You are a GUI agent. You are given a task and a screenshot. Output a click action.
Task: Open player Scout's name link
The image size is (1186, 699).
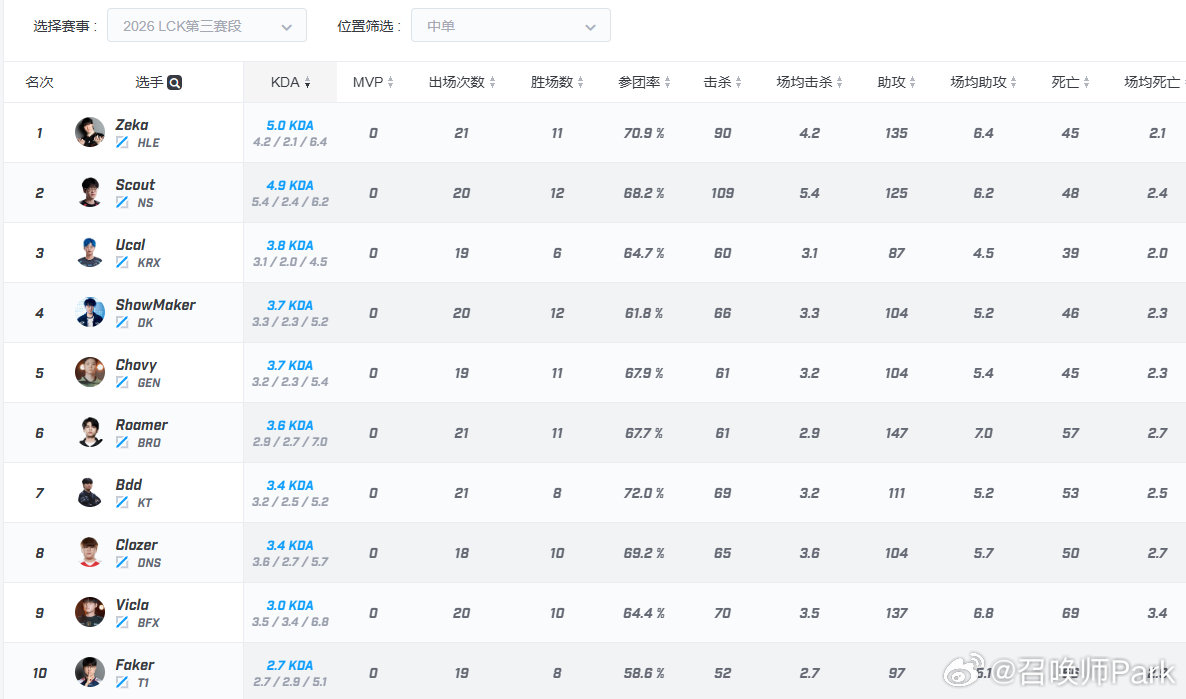(x=135, y=185)
